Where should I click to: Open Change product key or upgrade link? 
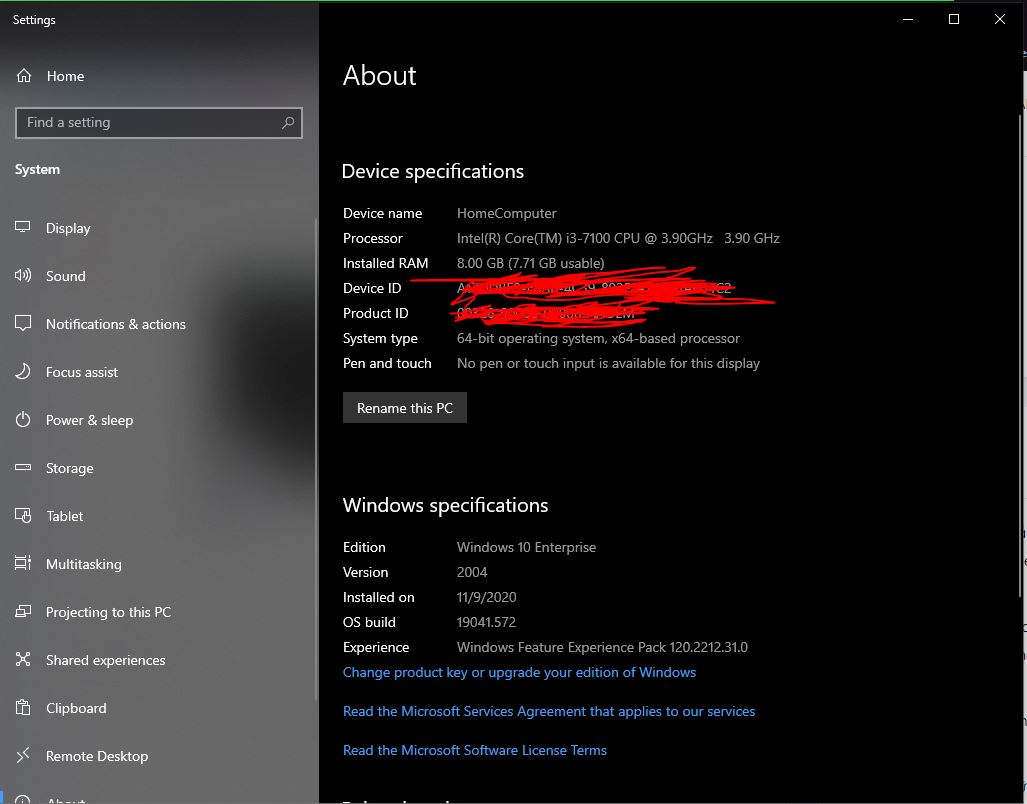coord(519,672)
